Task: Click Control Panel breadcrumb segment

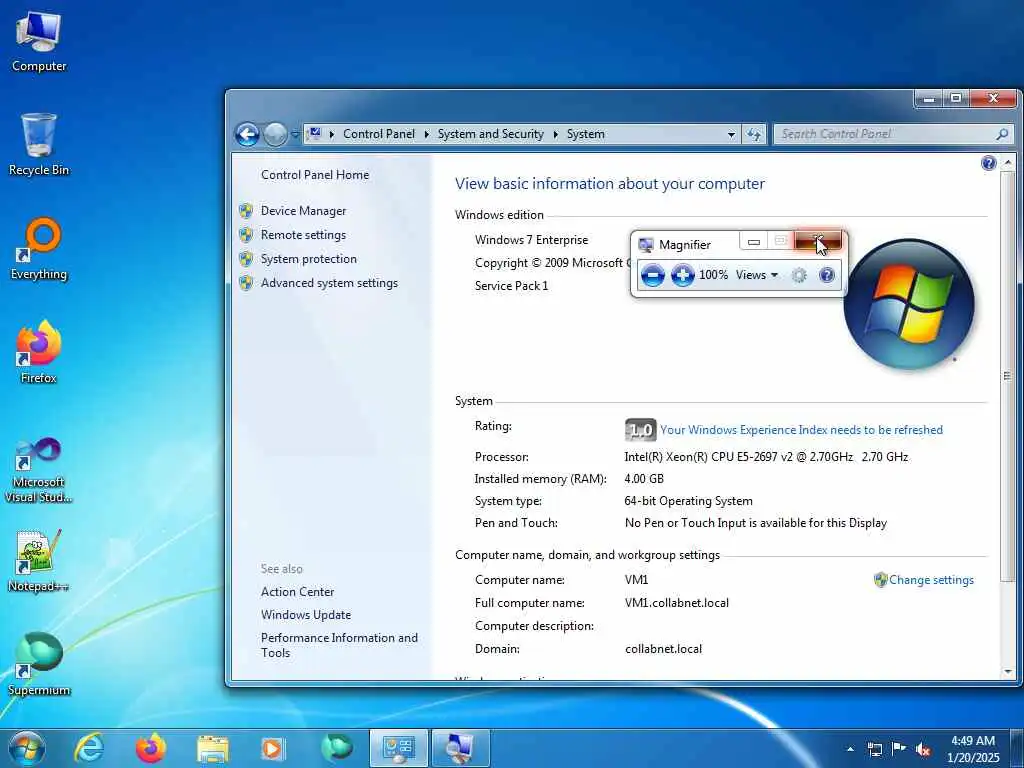Action: 379,134
